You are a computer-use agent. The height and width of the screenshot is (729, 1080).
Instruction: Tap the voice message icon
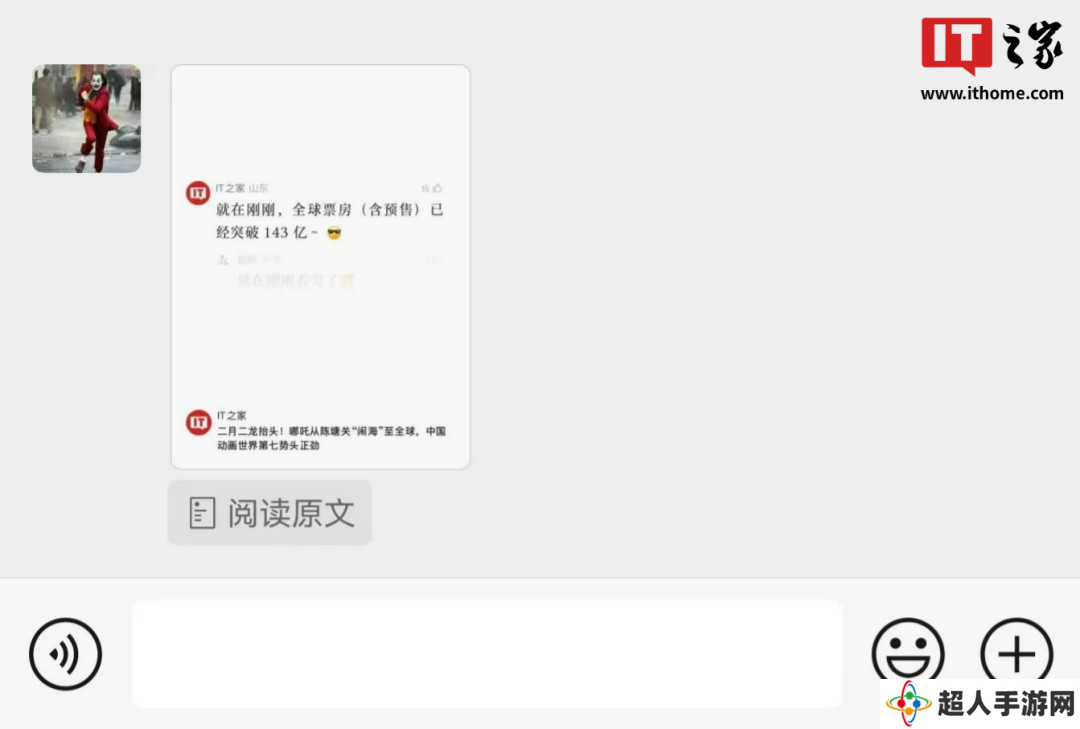[x=65, y=654]
